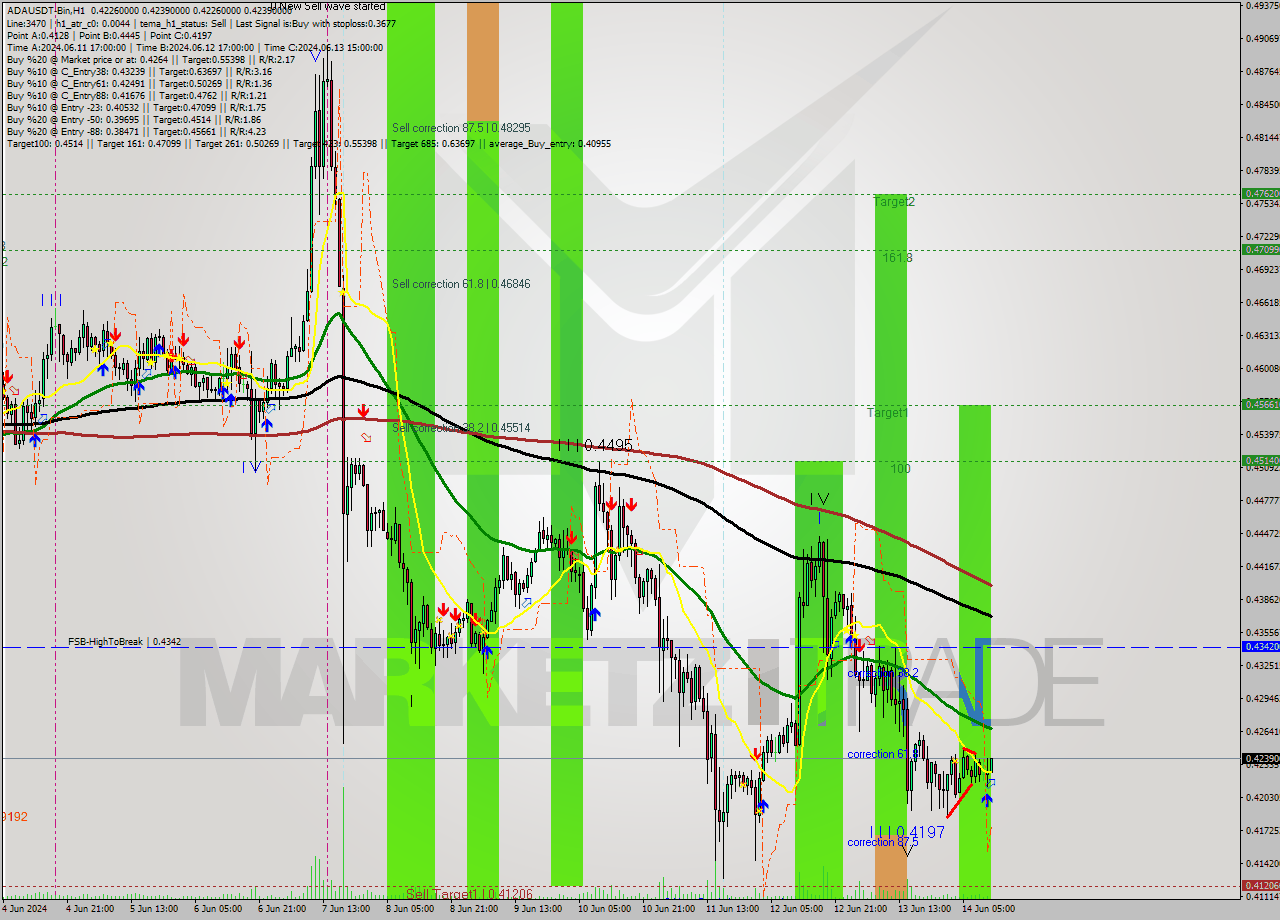Click the '100' Fibonacci level label
The image size is (1280, 920).
coord(901,468)
